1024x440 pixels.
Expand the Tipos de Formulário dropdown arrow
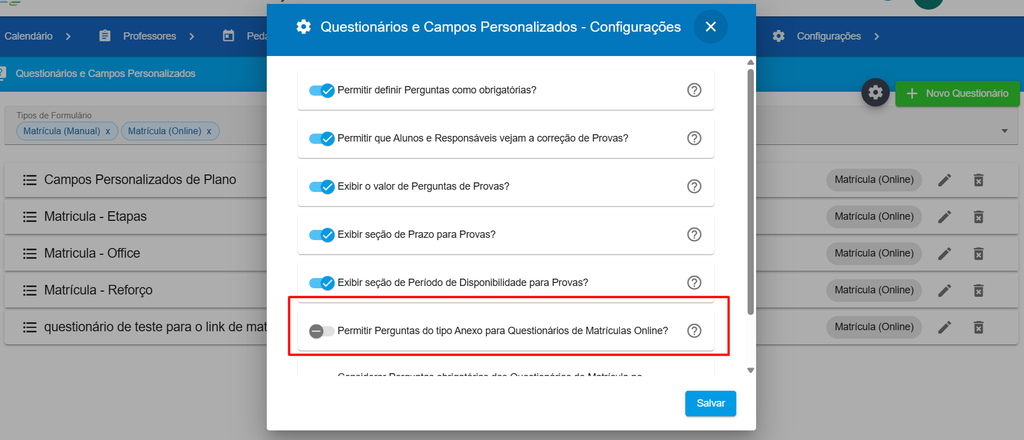tap(1004, 131)
